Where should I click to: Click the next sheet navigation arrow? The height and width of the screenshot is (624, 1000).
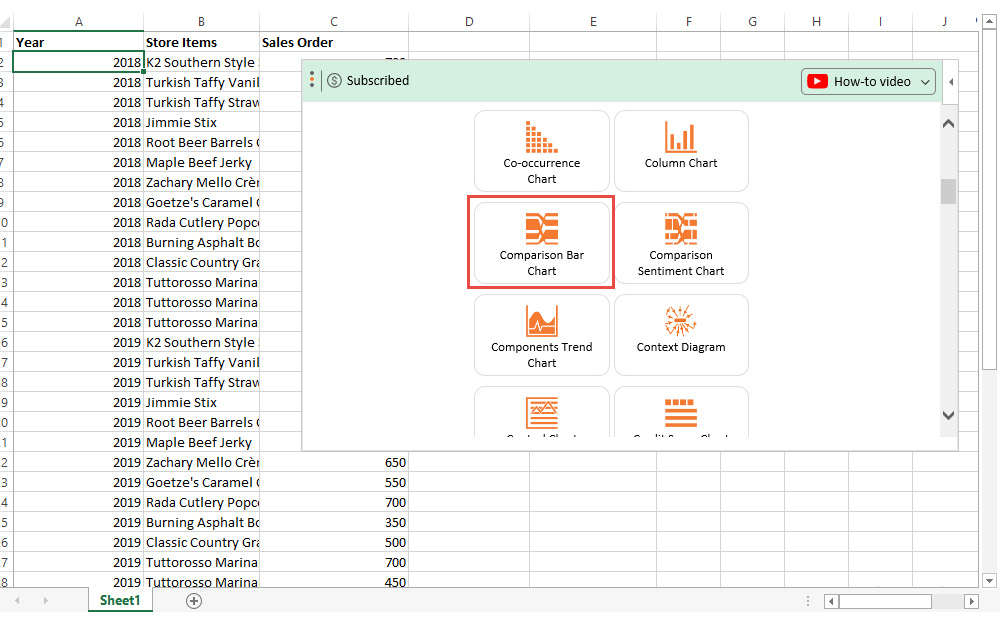45,600
